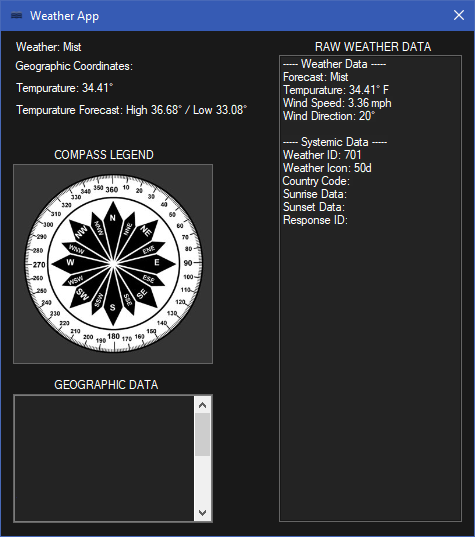Click the "Geographic Coordinates:" label
Viewport: 475px width, 537px height.
point(74,66)
